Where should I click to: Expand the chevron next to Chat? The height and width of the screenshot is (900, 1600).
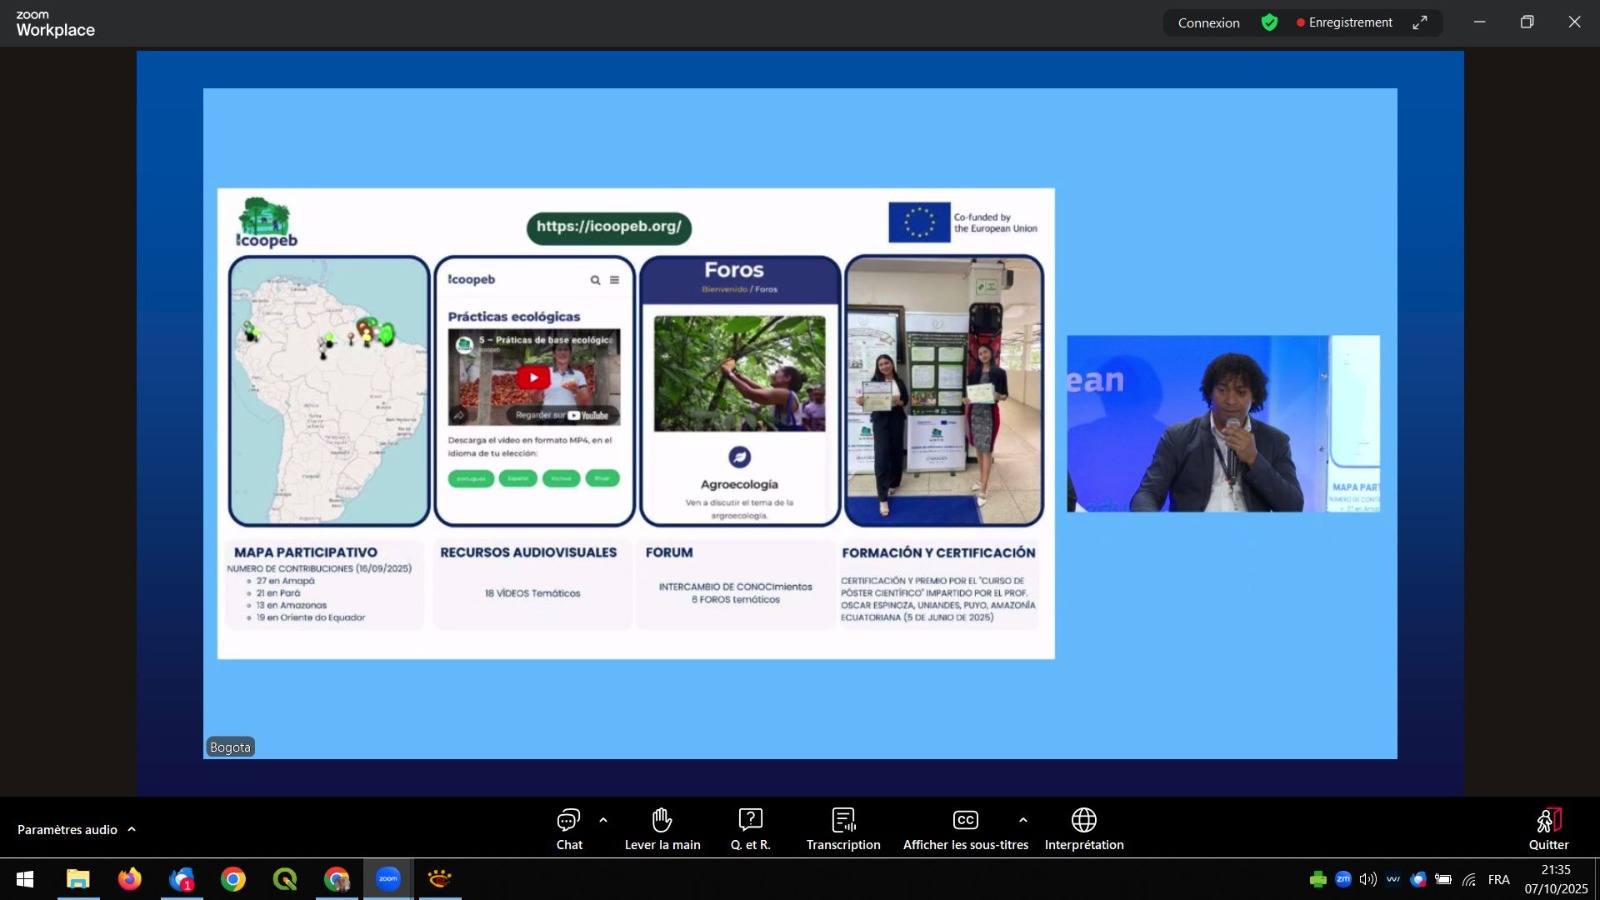603,820
